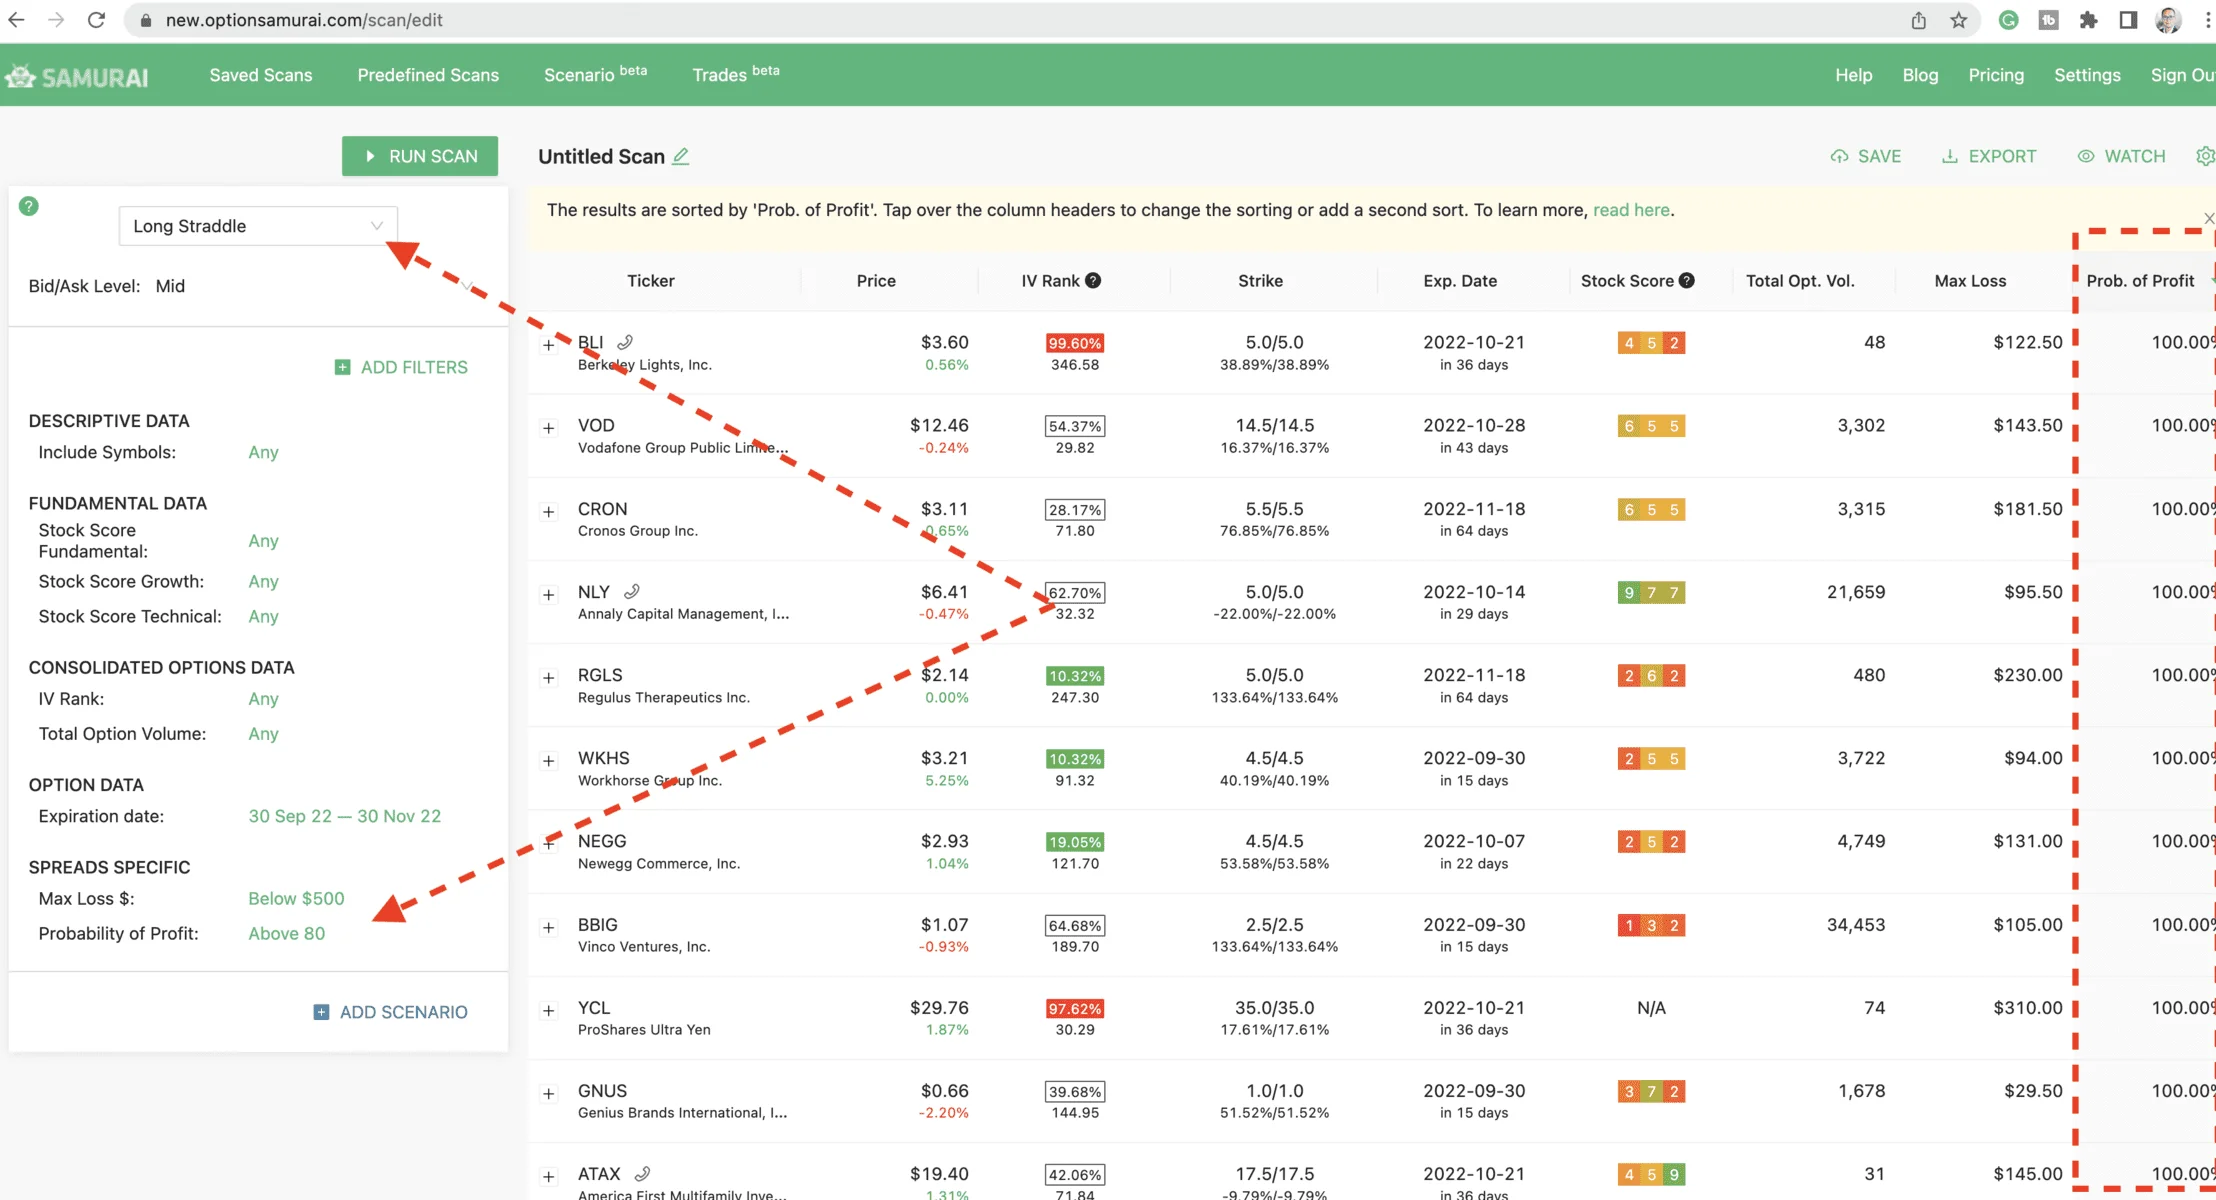Click the link icon next to BLI
Screen dimensions: 2216x1200
[625, 342]
